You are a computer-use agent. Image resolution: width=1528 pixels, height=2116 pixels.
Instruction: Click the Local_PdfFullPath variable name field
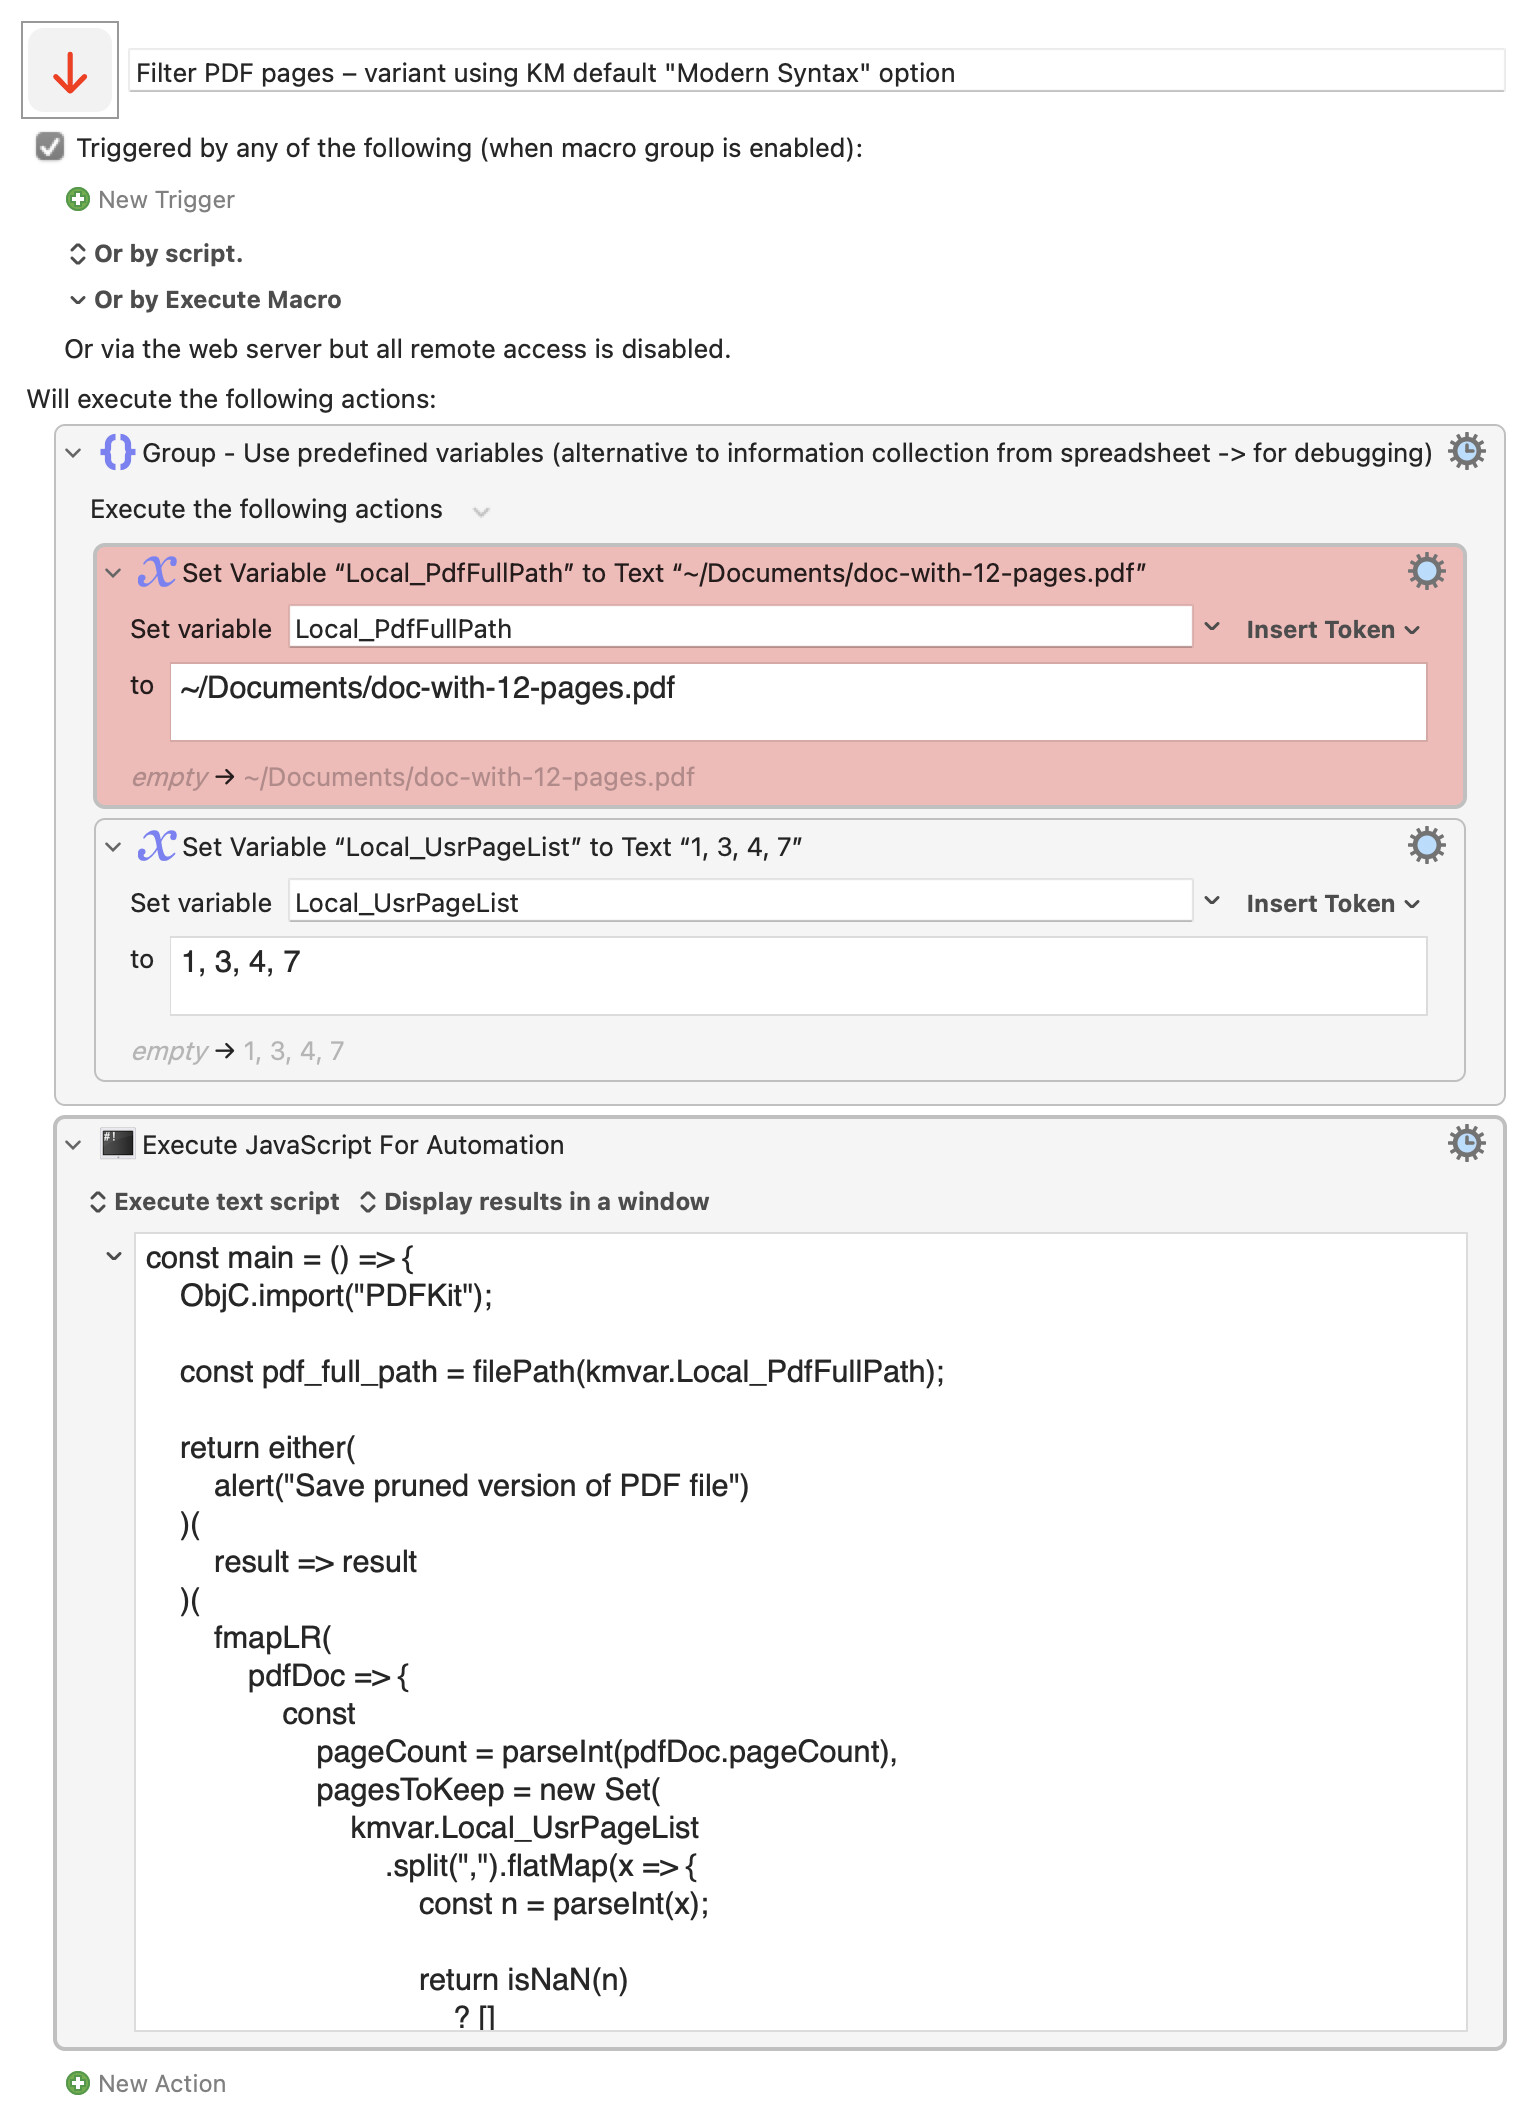(740, 628)
